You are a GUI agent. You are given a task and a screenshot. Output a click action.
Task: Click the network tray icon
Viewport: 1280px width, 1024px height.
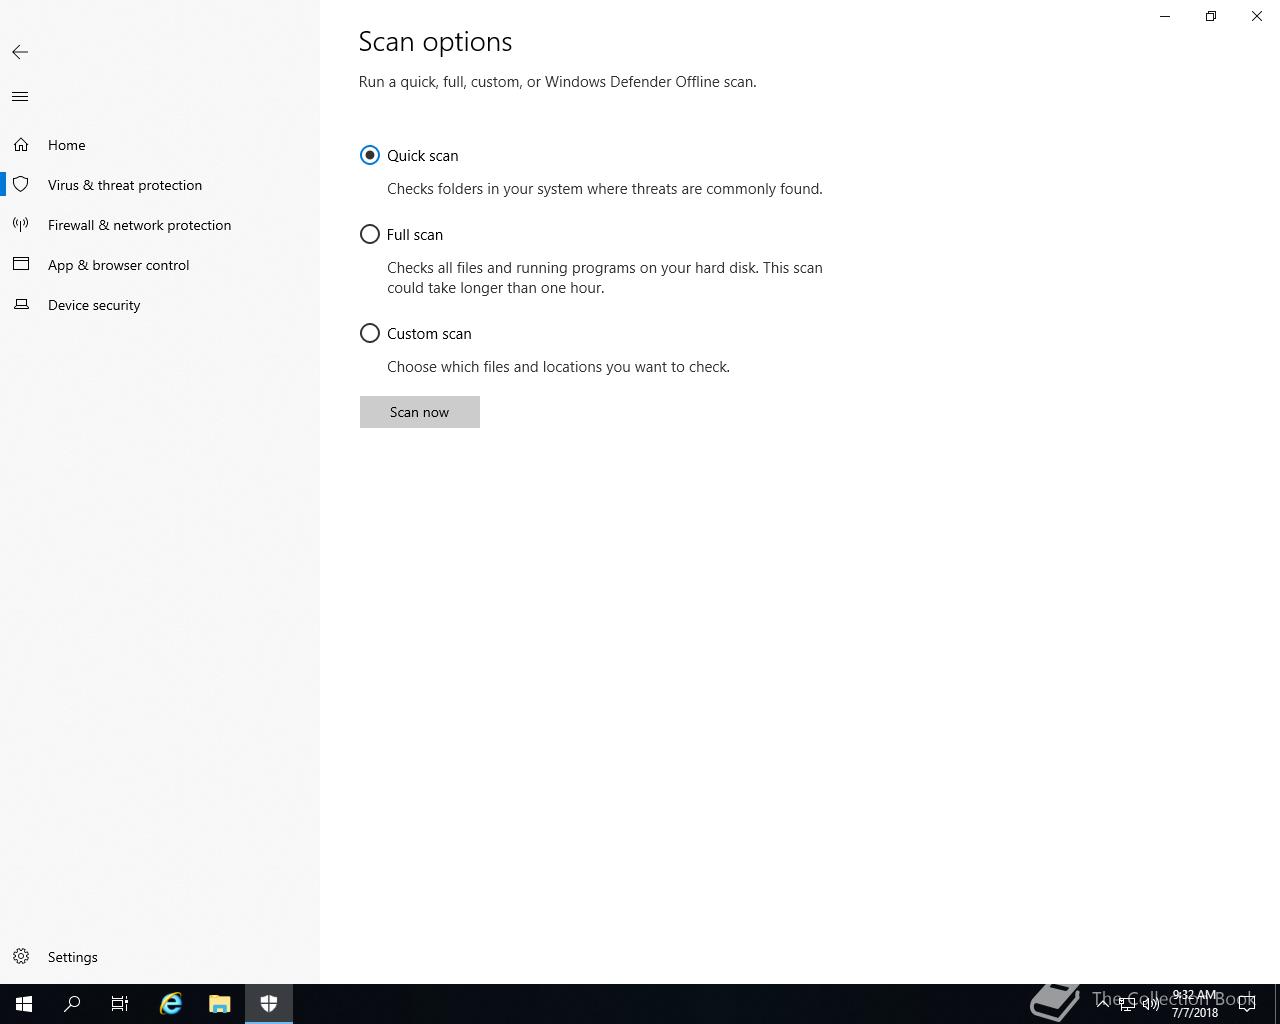coord(1127,1004)
